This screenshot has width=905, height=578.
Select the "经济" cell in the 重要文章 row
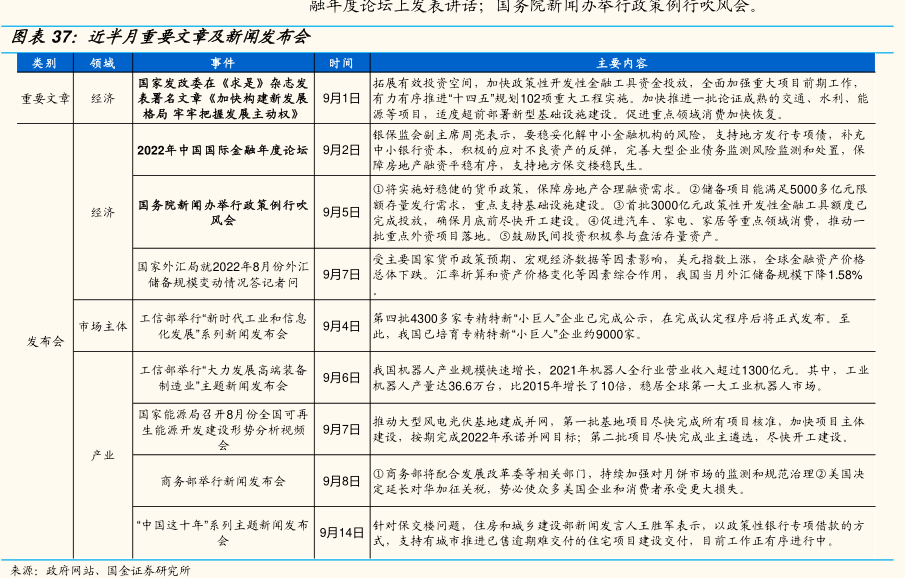(x=103, y=99)
